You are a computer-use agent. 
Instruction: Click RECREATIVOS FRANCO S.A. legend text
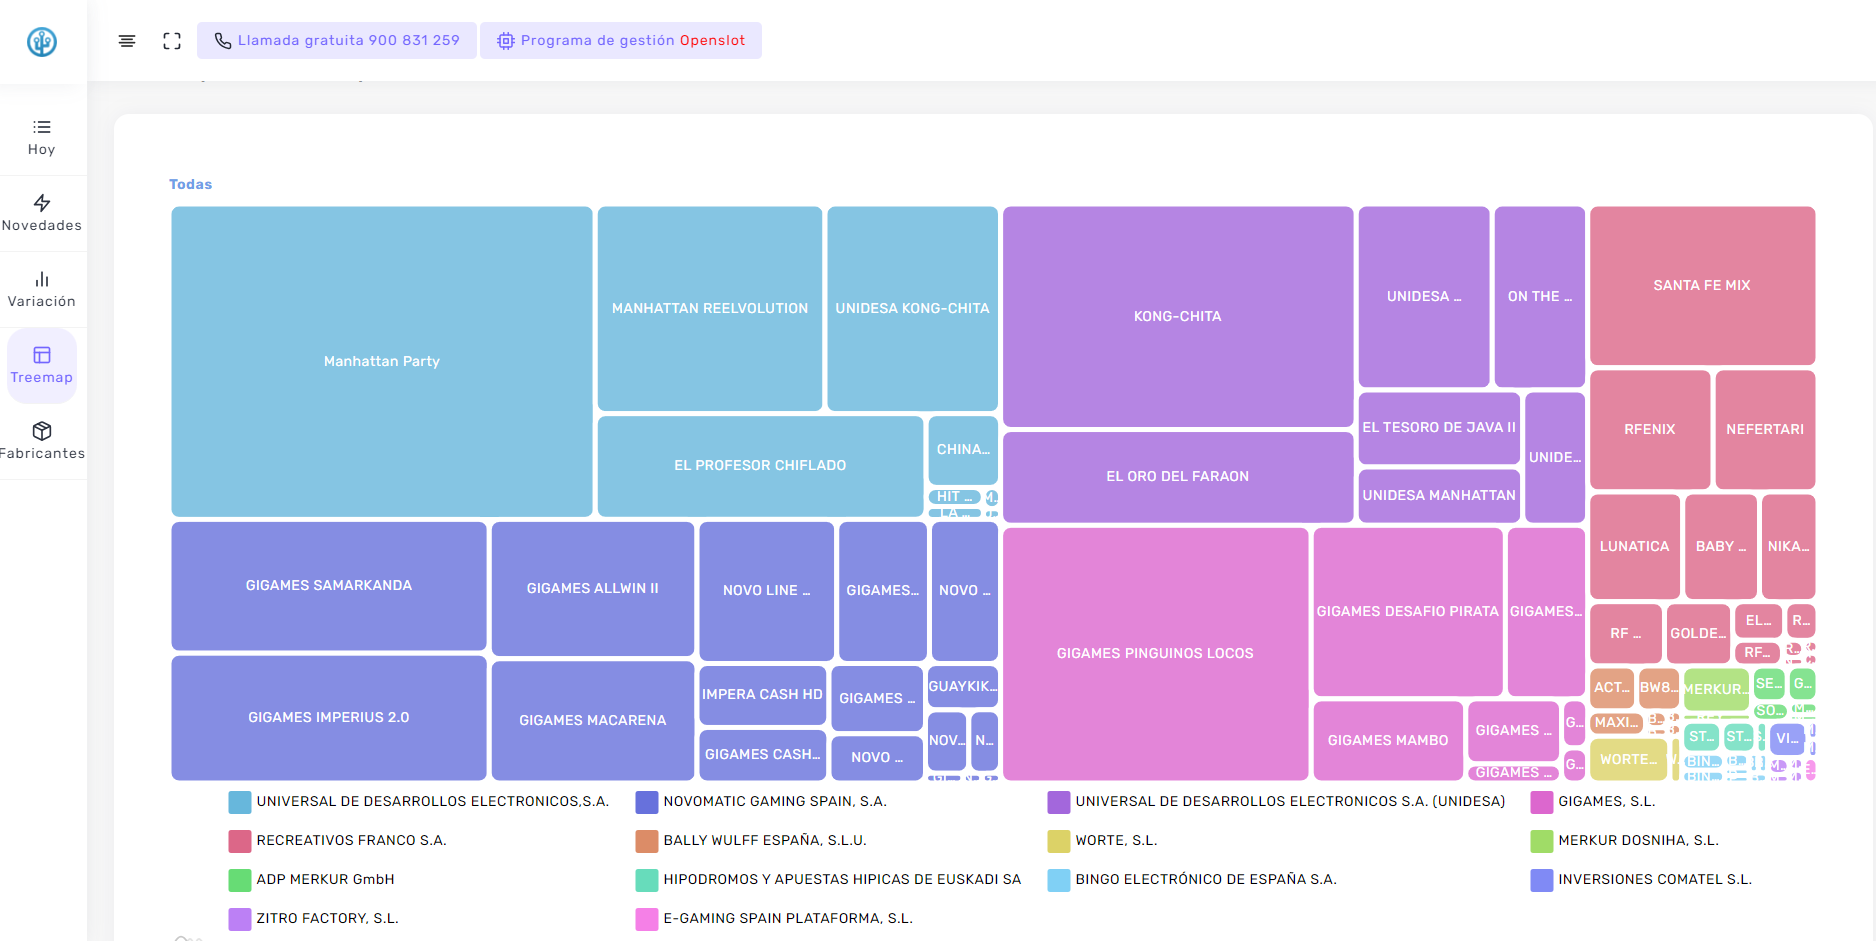click(351, 841)
